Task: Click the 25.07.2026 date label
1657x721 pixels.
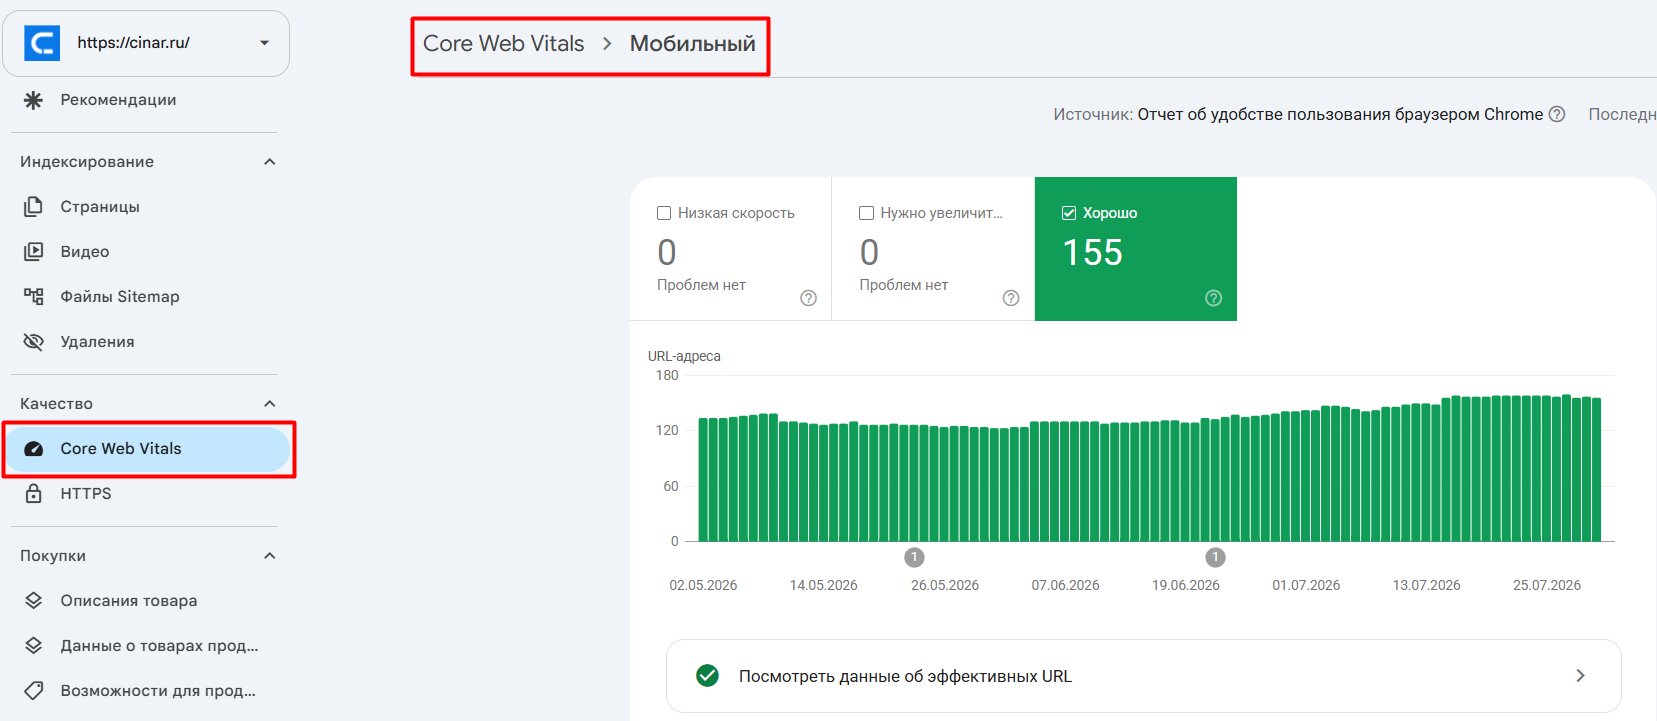Action: pos(1547,585)
